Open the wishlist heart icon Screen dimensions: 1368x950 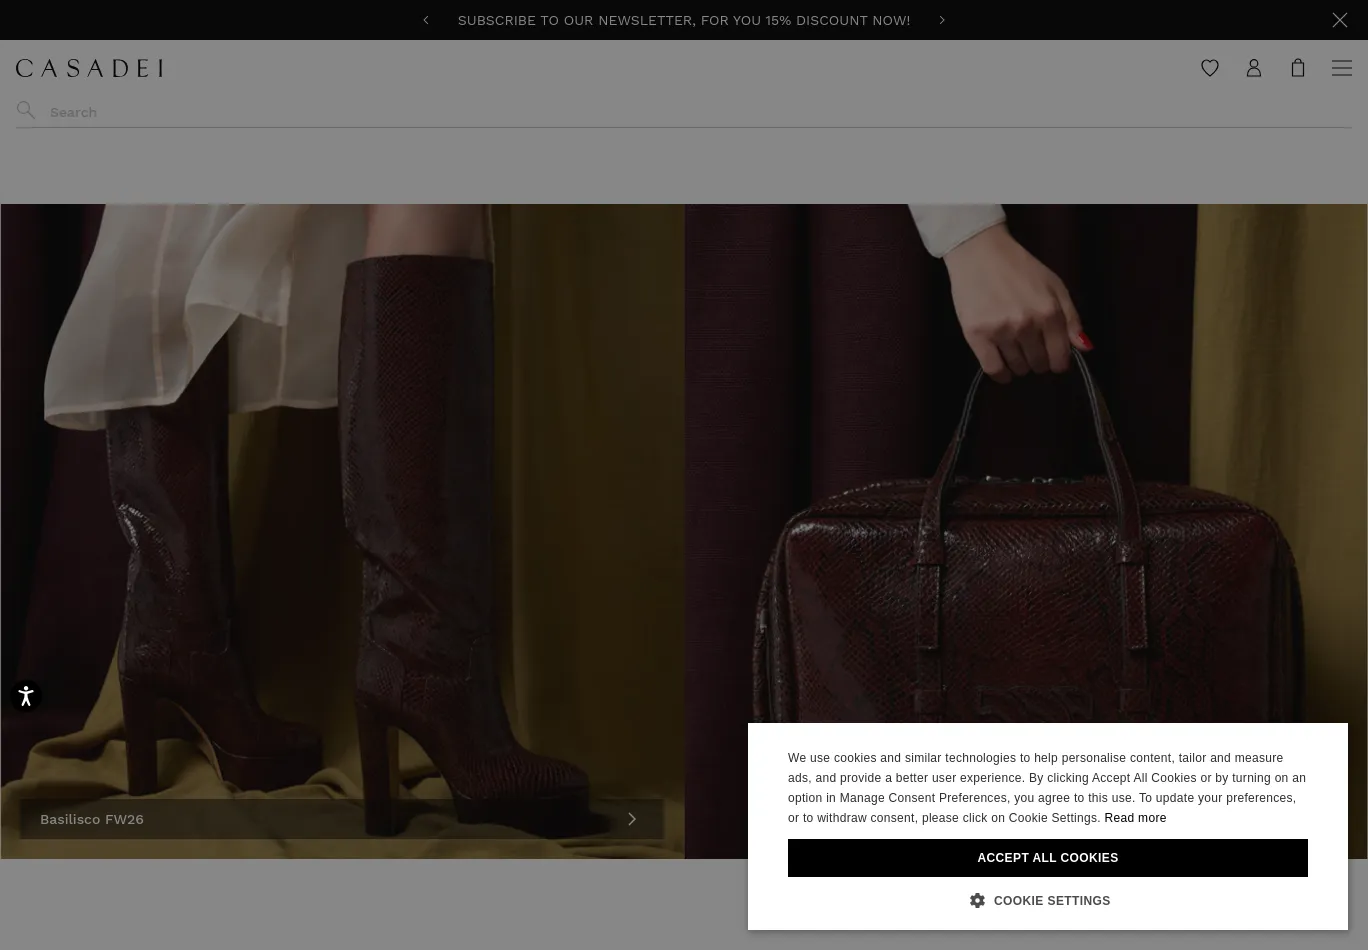(x=1210, y=68)
